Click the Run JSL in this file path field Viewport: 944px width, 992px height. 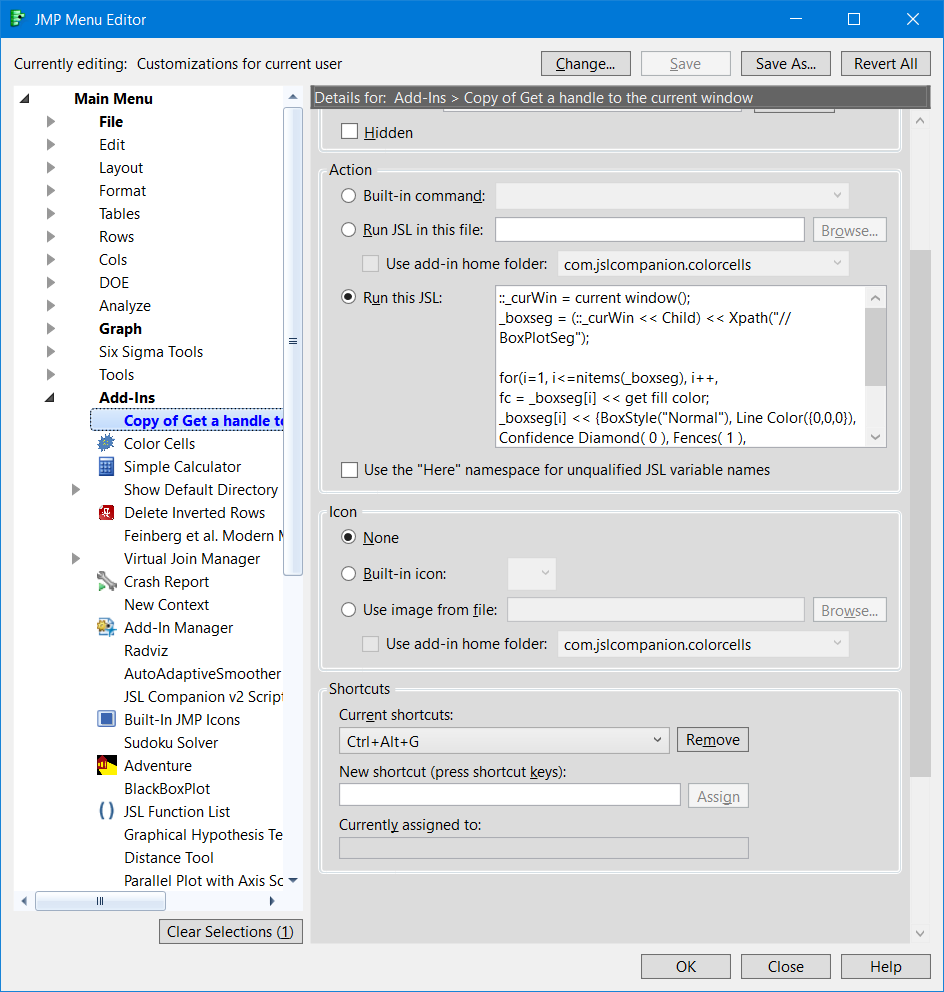(x=650, y=230)
